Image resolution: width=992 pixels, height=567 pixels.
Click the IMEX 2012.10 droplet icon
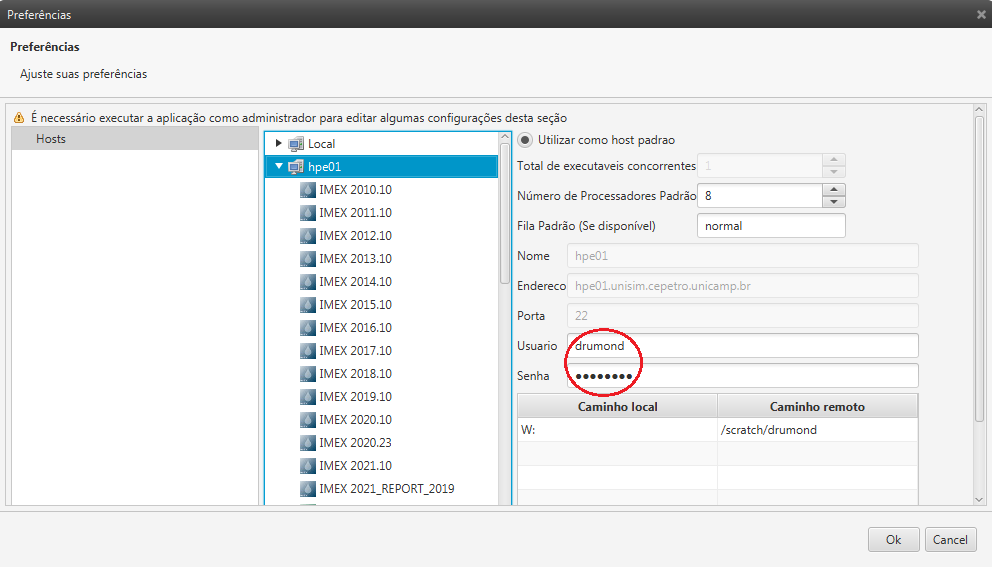[x=307, y=235]
